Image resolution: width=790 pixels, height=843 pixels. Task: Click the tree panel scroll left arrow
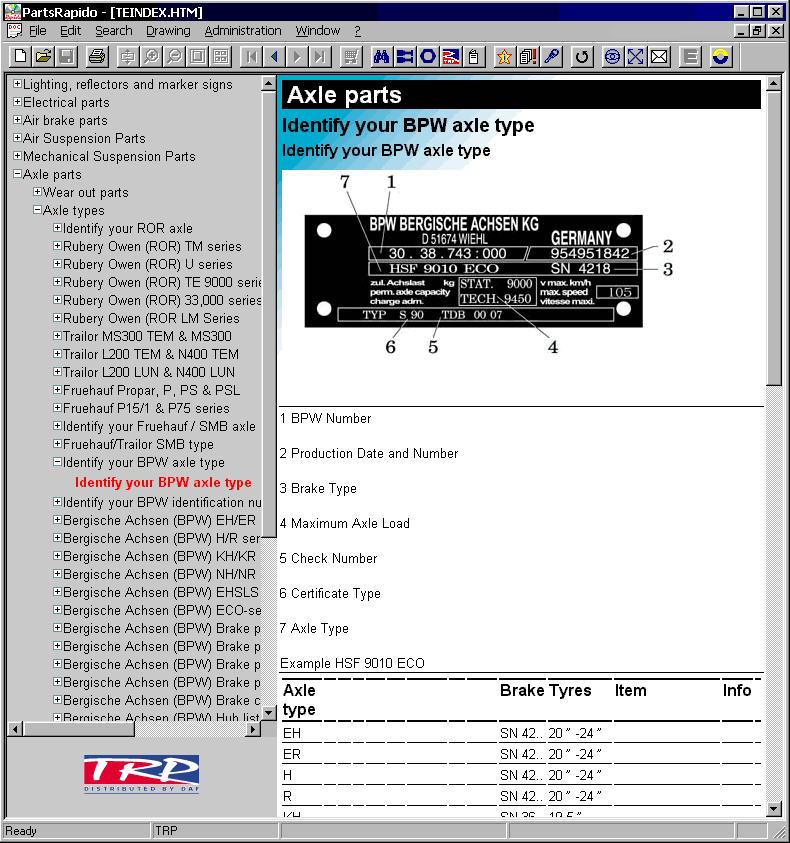pos(15,729)
